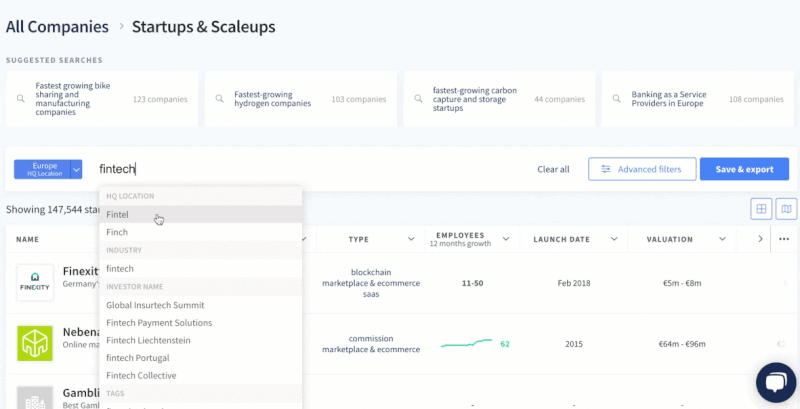Open the EMPLOYEES column sort dropdown

(x=506, y=239)
